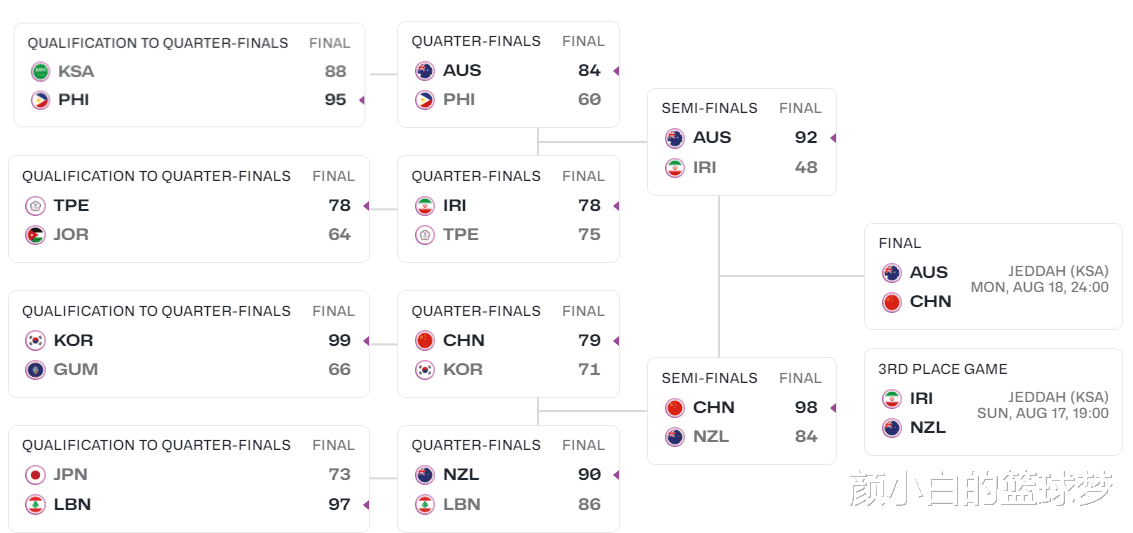The width and height of the screenshot is (1133, 533).
Task: Click the China flag in the Final card
Action: 892,302
